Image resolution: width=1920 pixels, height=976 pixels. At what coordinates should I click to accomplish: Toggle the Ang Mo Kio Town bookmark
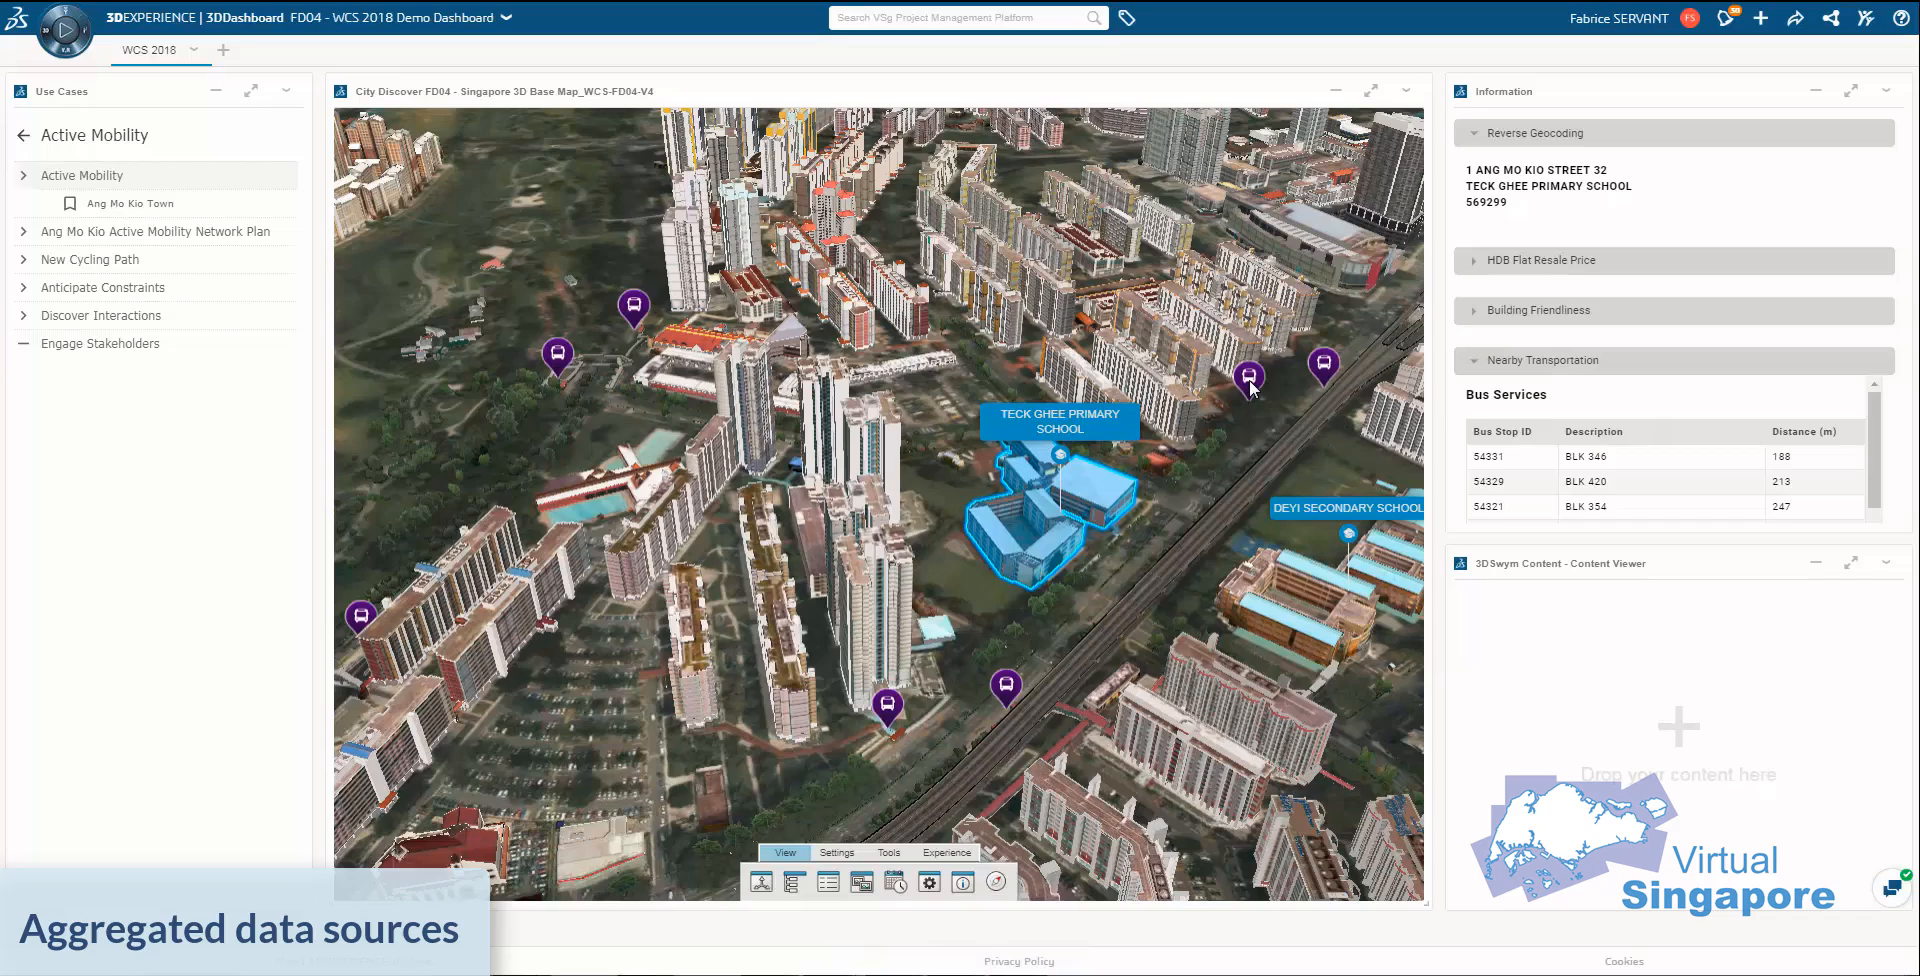(70, 204)
